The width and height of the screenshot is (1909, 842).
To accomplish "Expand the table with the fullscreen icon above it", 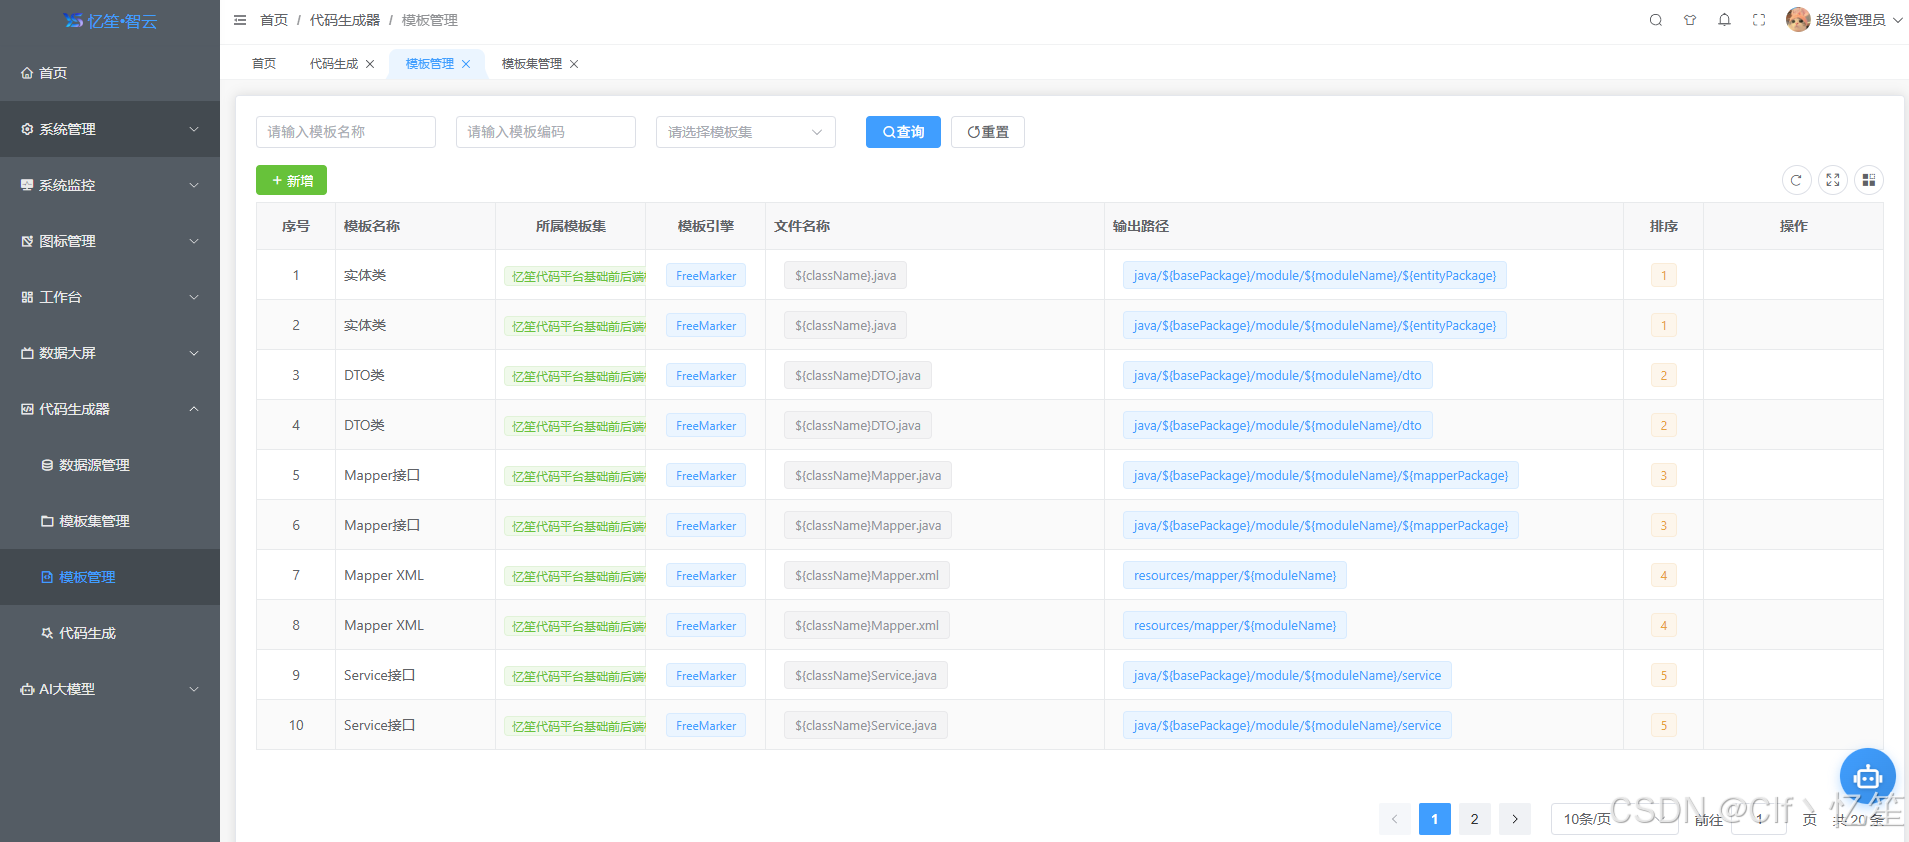I will click(x=1832, y=180).
